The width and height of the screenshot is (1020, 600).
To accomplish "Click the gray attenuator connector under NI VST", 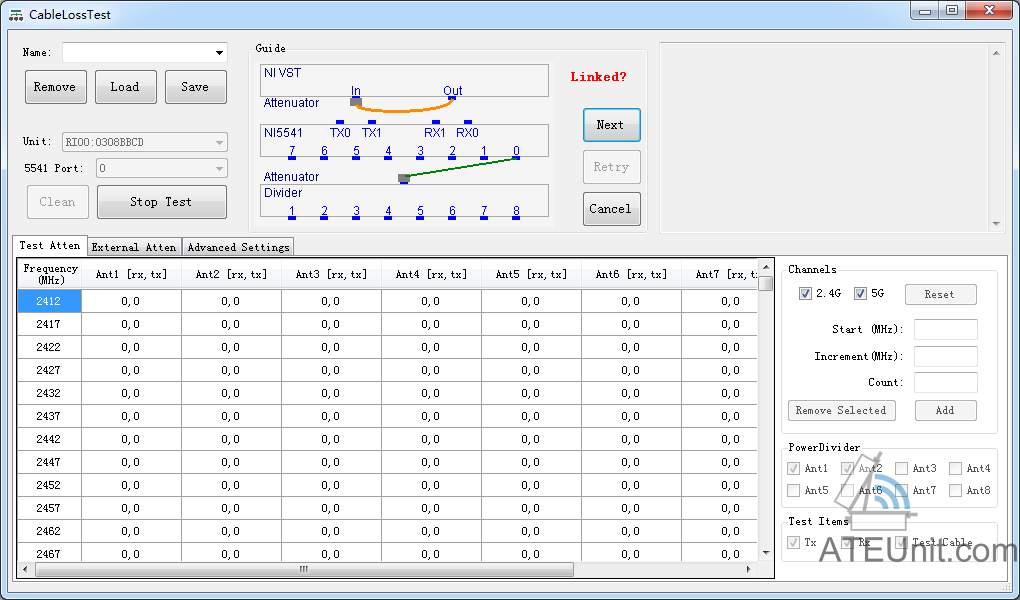I will (355, 101).
